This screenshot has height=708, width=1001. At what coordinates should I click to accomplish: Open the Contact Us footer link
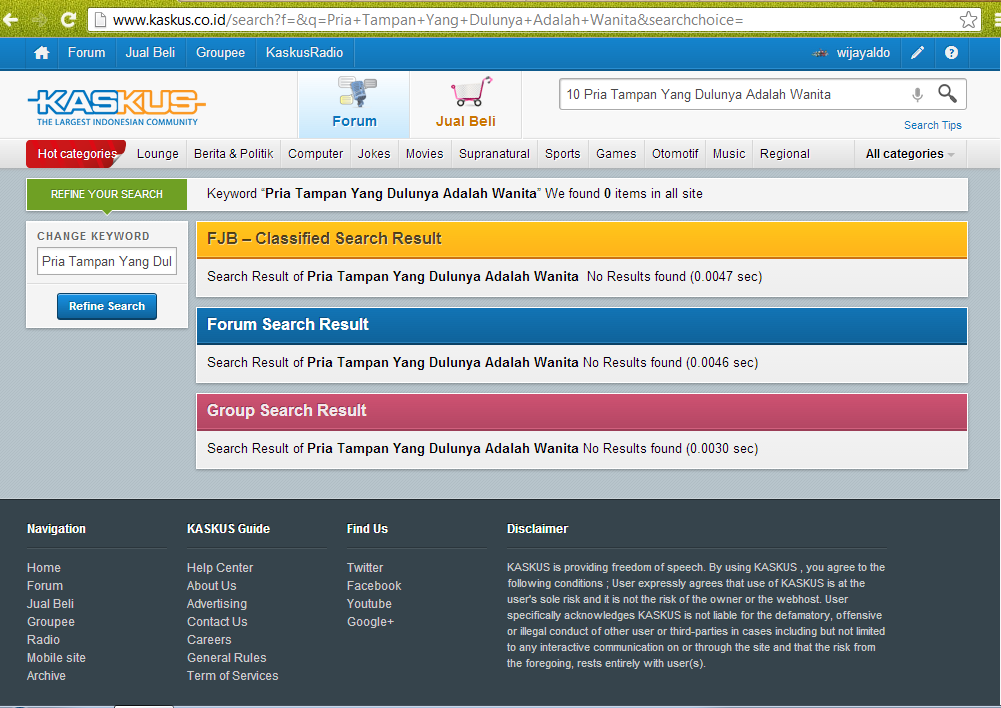[x=216, y=622]
